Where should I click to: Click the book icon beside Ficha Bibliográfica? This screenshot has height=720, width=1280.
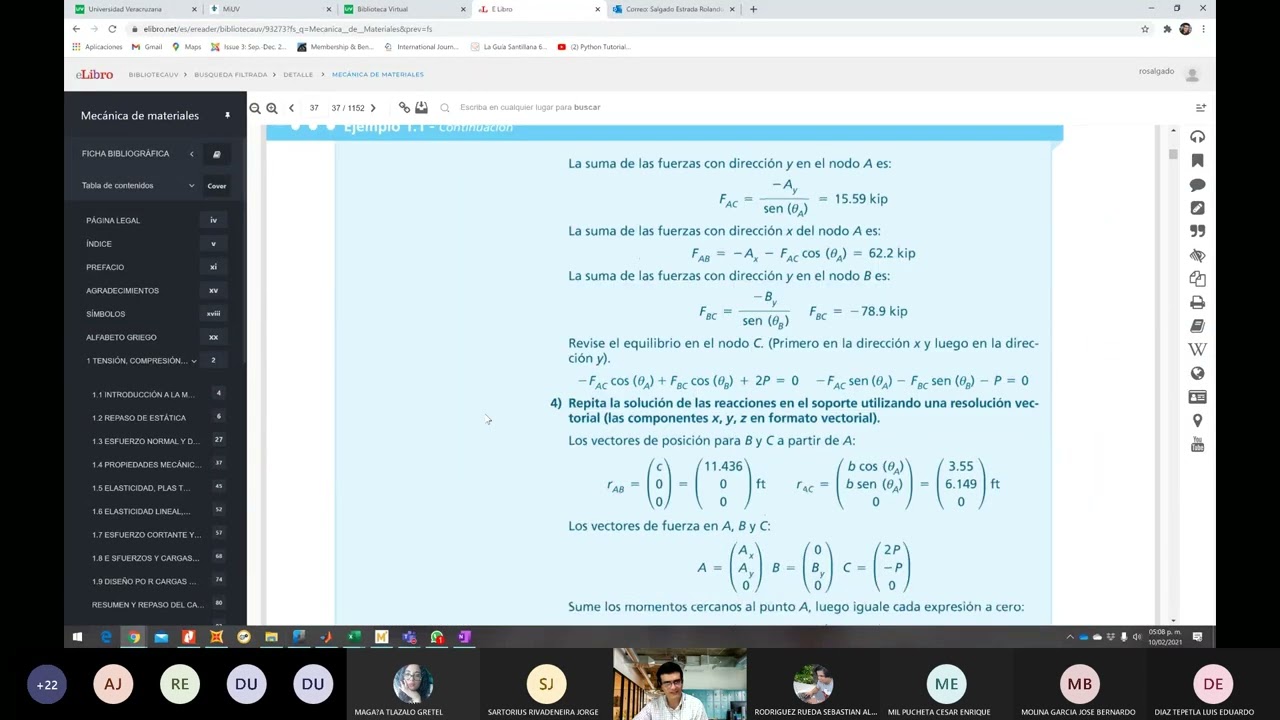click(x=217, y=154)
